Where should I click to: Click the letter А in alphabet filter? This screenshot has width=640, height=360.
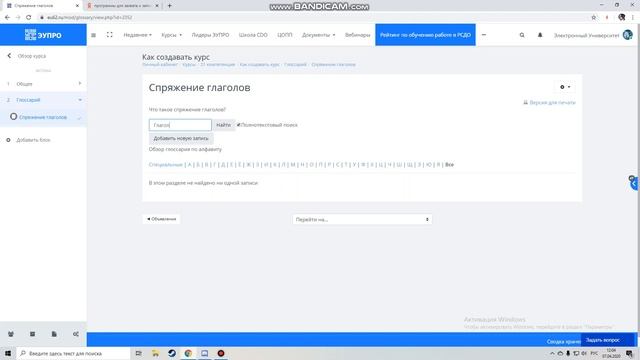click(x=189, y=164)
